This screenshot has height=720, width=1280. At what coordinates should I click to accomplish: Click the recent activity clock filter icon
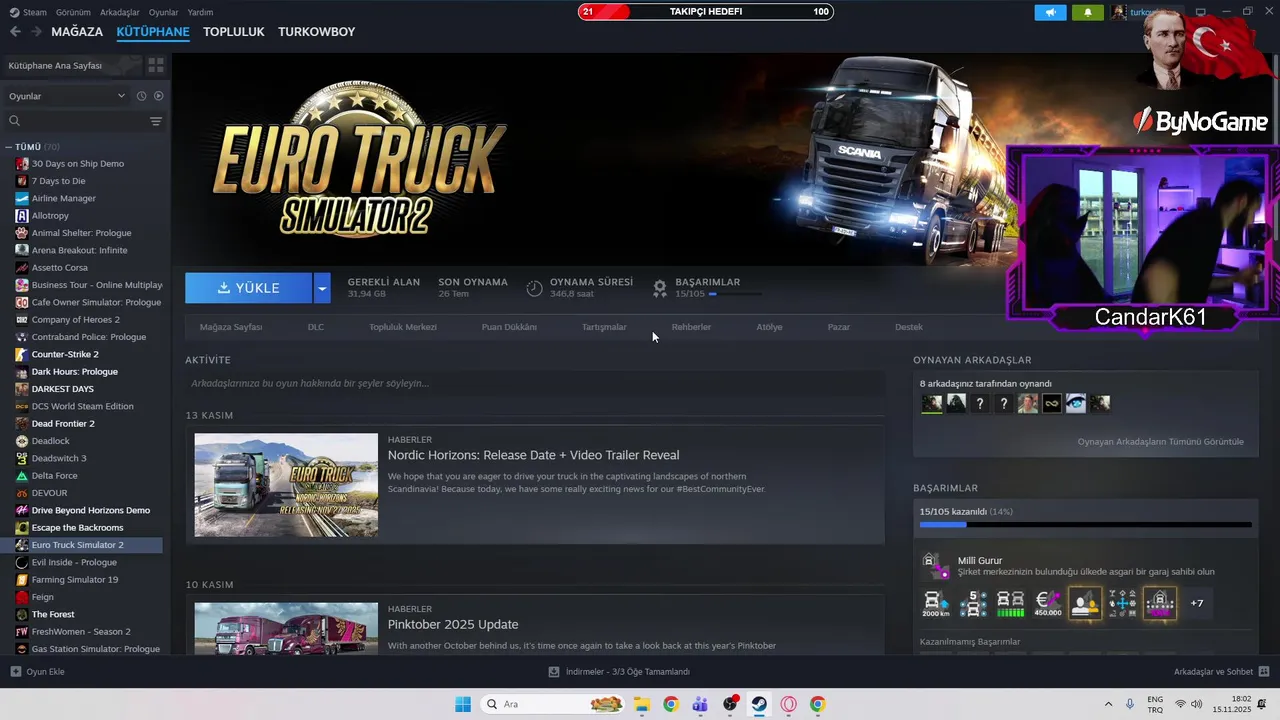click(141, 96)
